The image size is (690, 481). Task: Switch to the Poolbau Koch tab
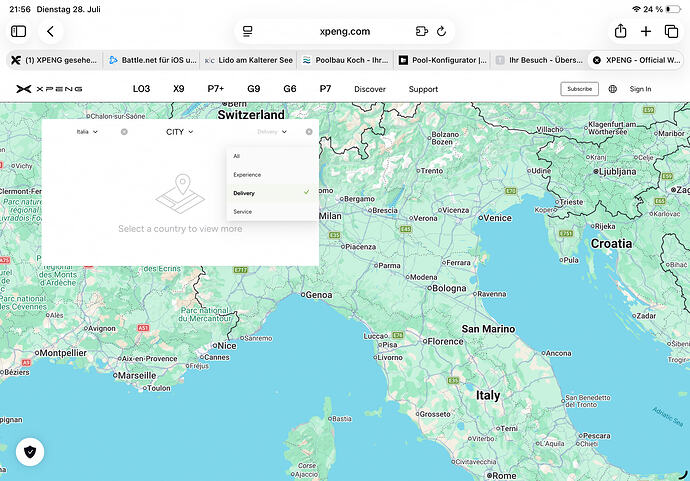[x=345, y=60]
